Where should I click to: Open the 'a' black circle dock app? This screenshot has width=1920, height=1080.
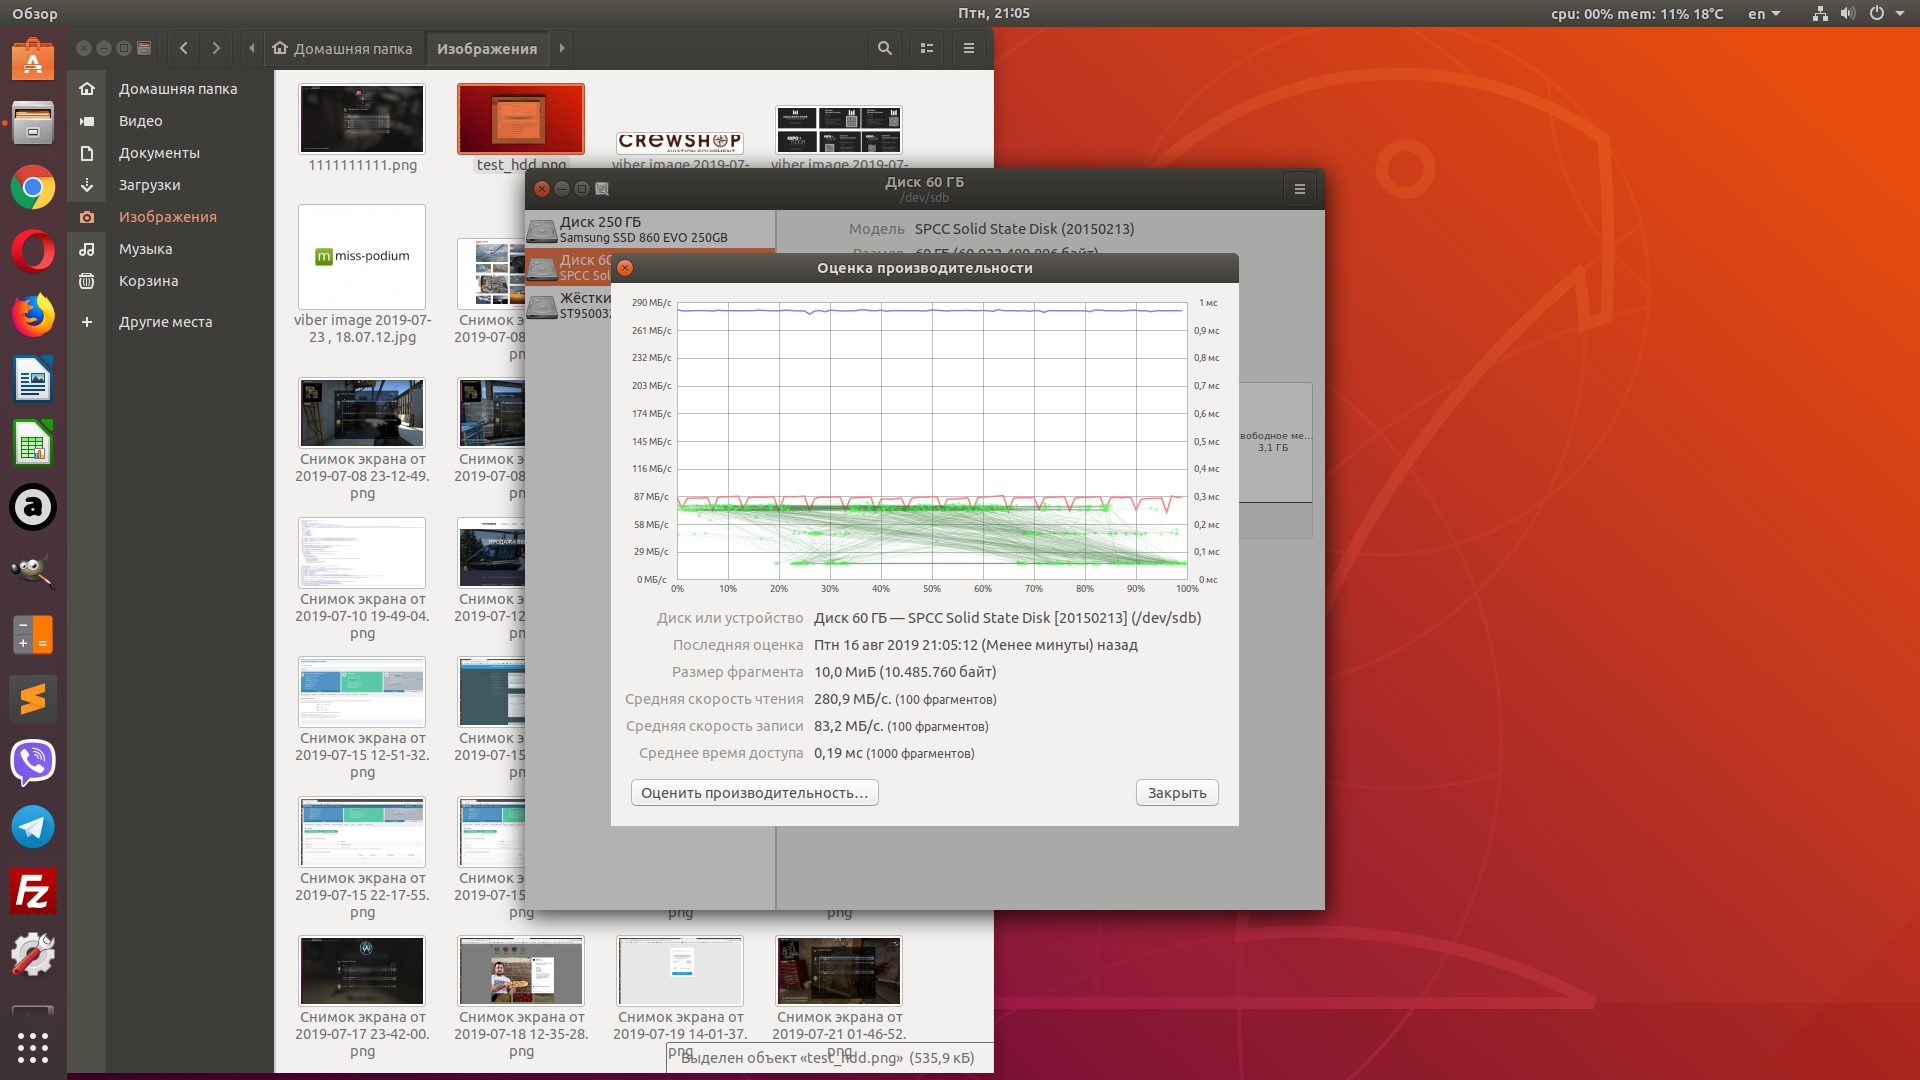(33, 507)
